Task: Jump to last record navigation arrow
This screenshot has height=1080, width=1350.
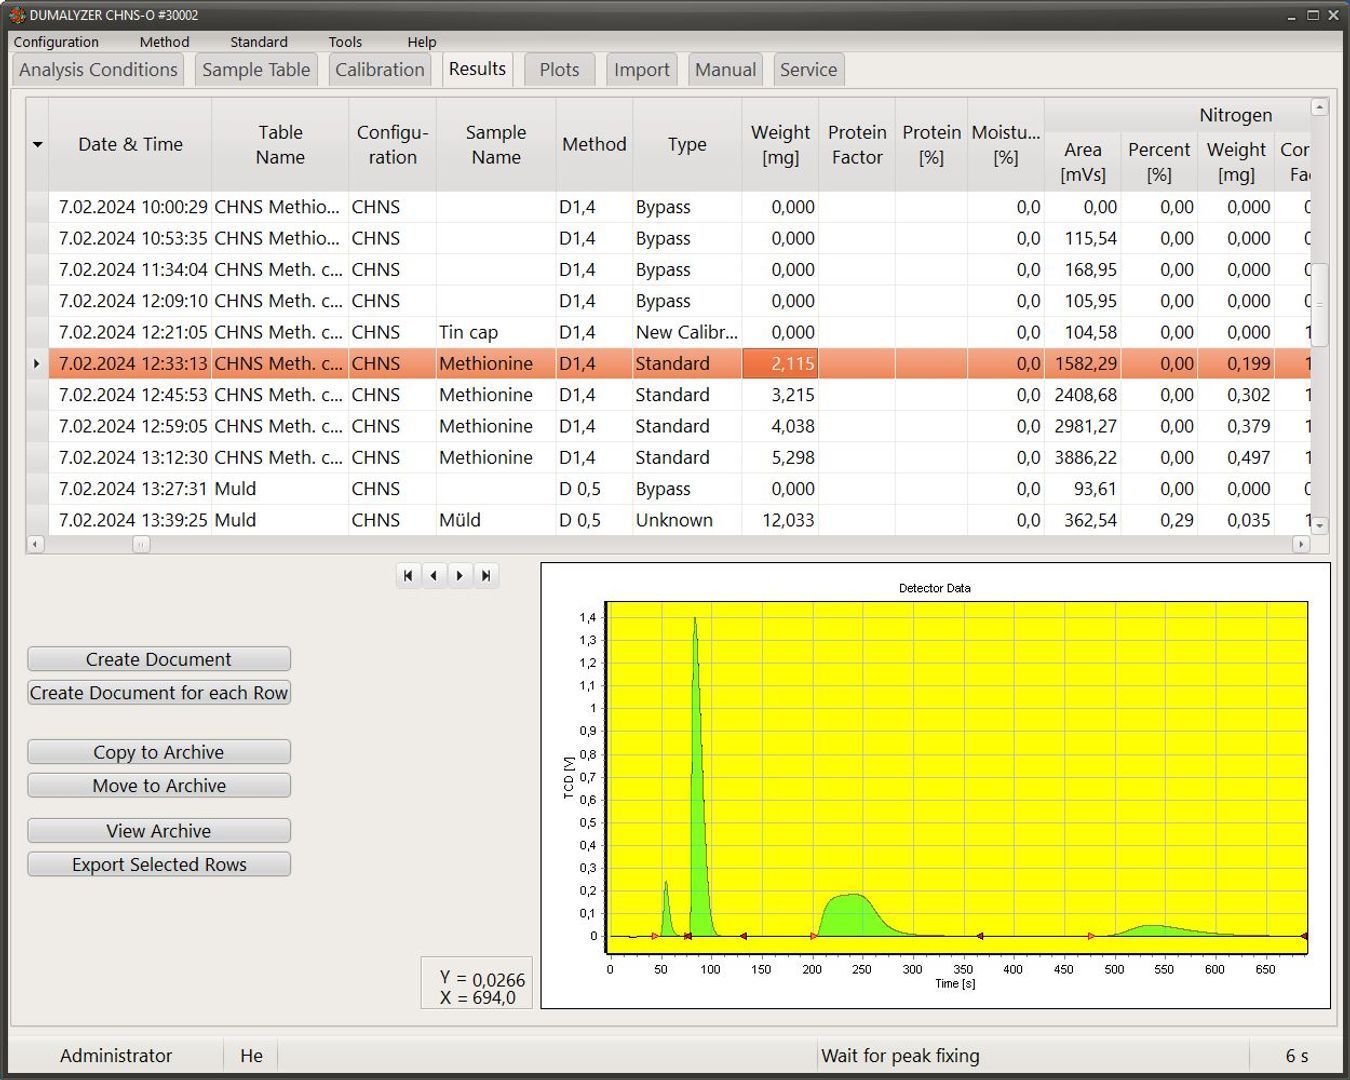Action: point(485,575)
